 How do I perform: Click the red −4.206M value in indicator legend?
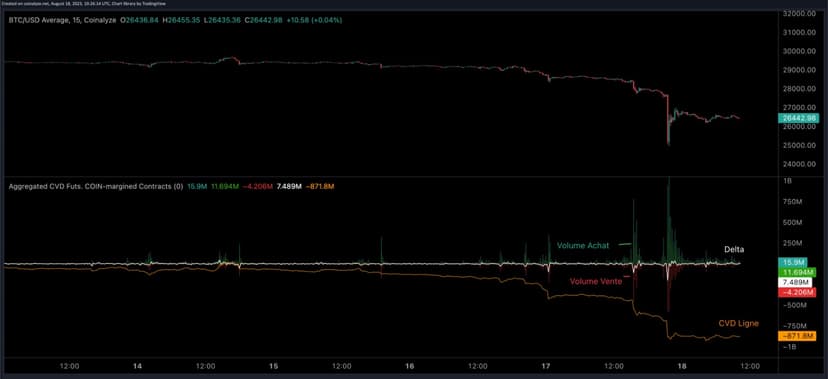(x=258, y=186)
